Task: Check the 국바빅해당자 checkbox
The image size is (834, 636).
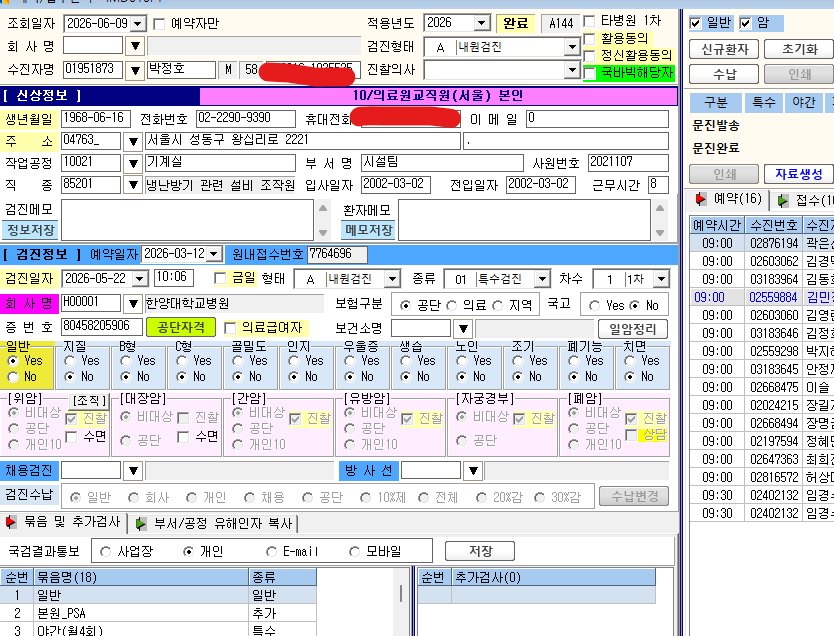Action: 589,73
